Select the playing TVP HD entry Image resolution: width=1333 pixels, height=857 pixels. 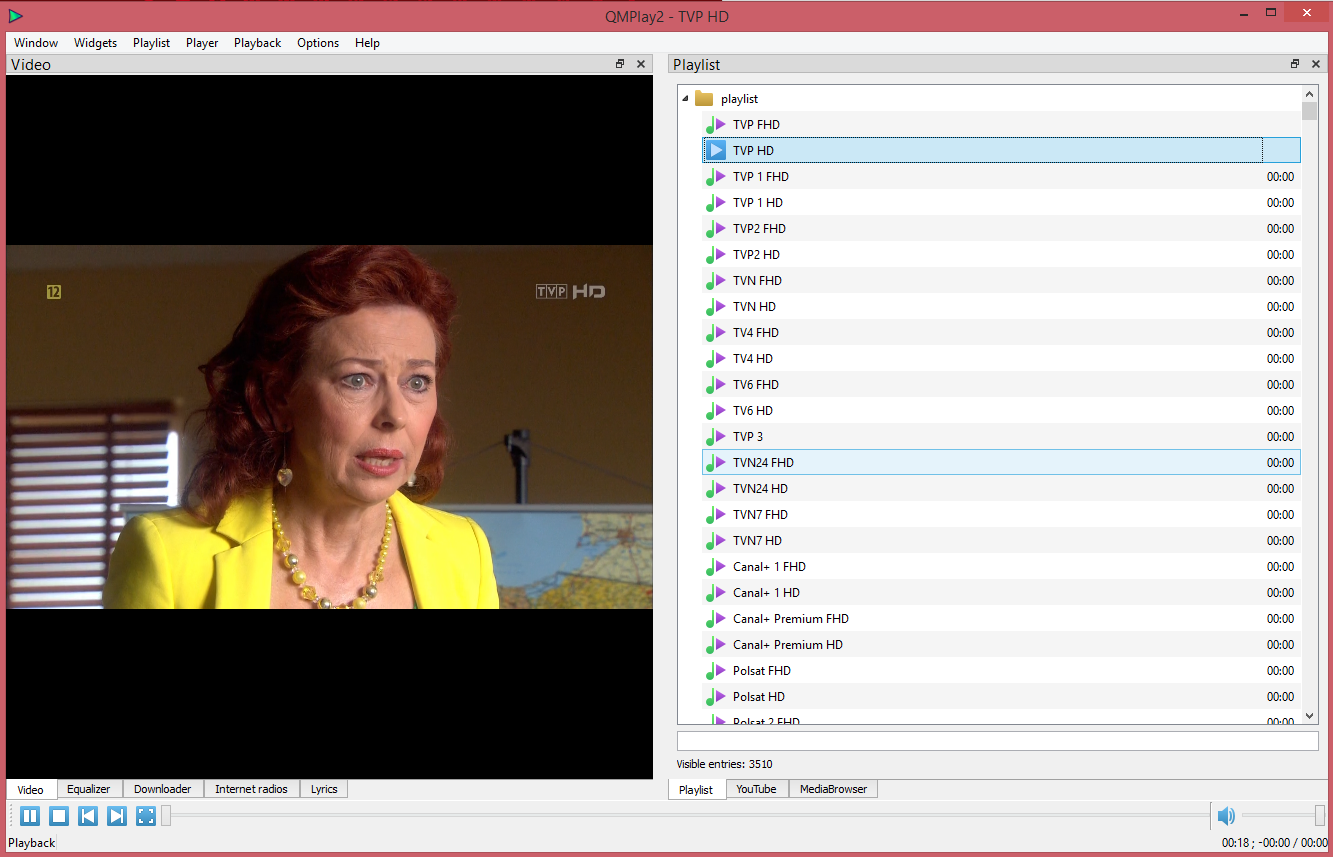pos(1002,150)
